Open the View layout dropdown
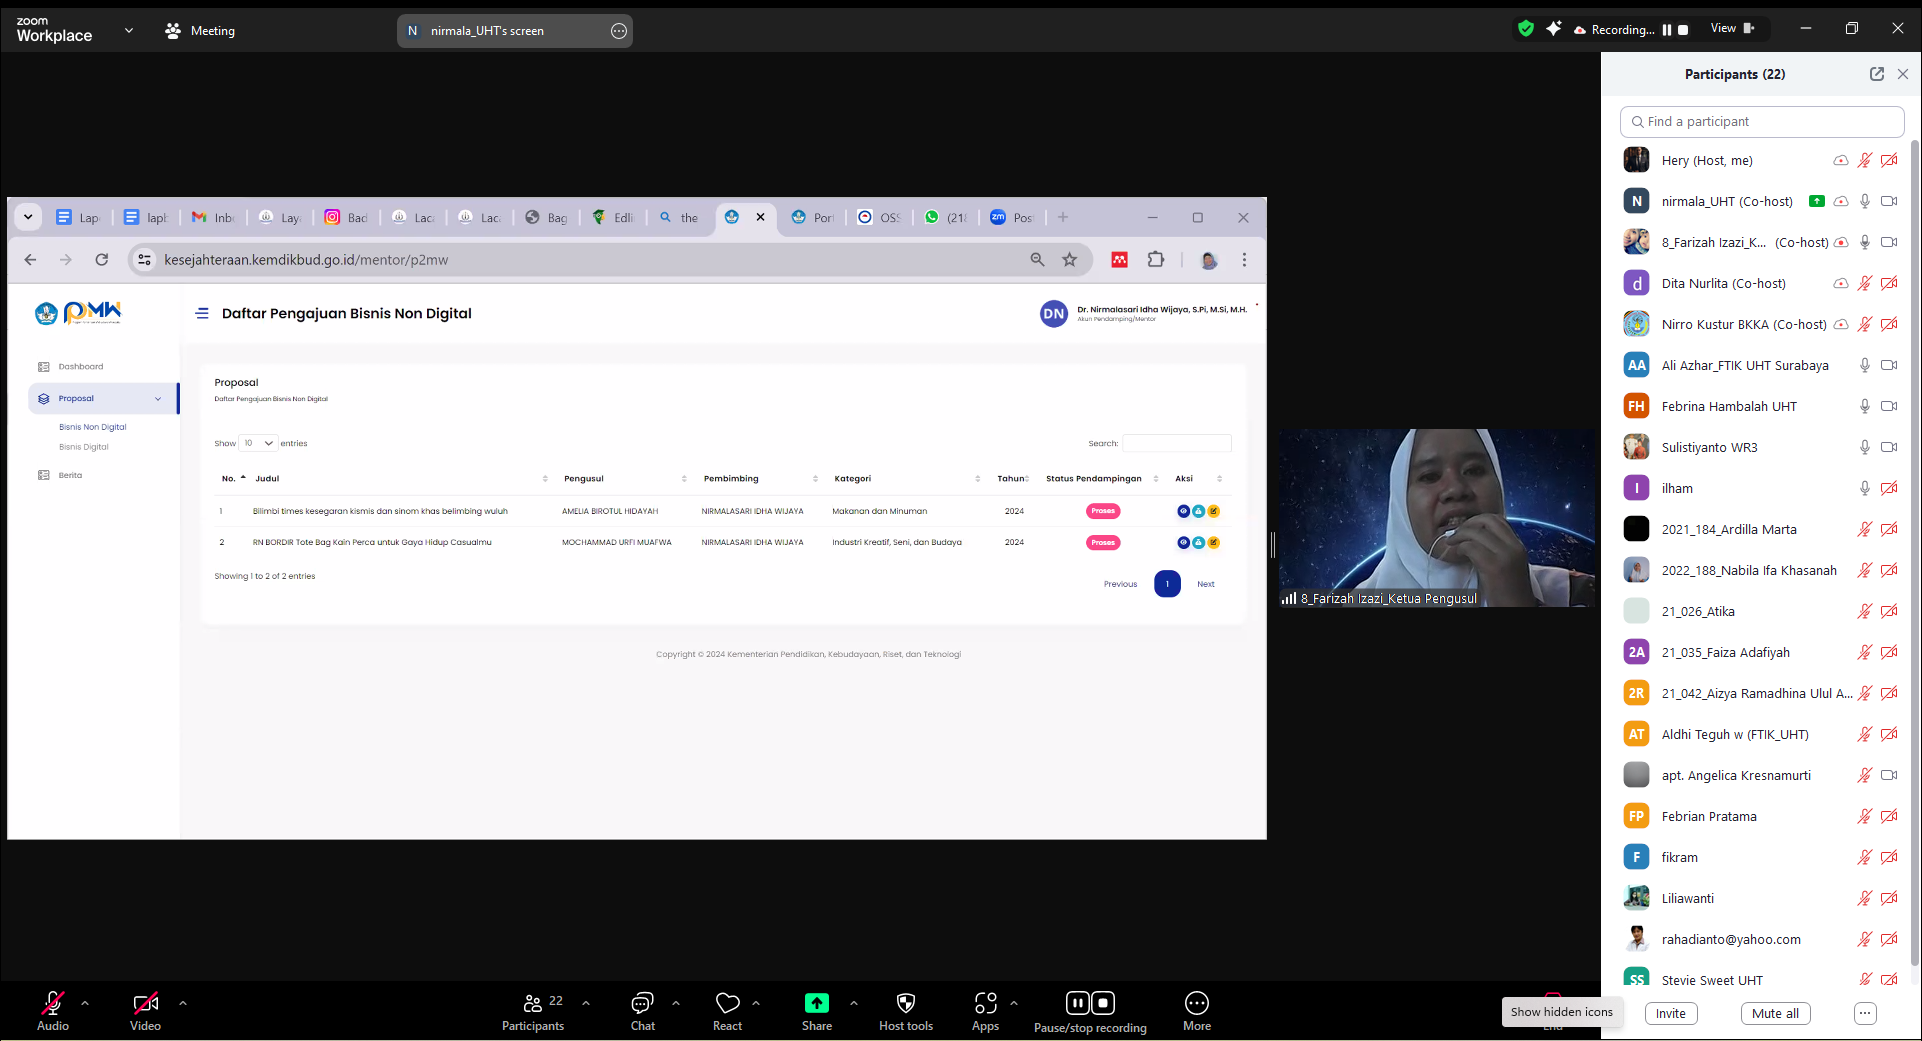Image resolution: width=1922 pixels, height=1041 pixels. click(x=1732, y=29)
